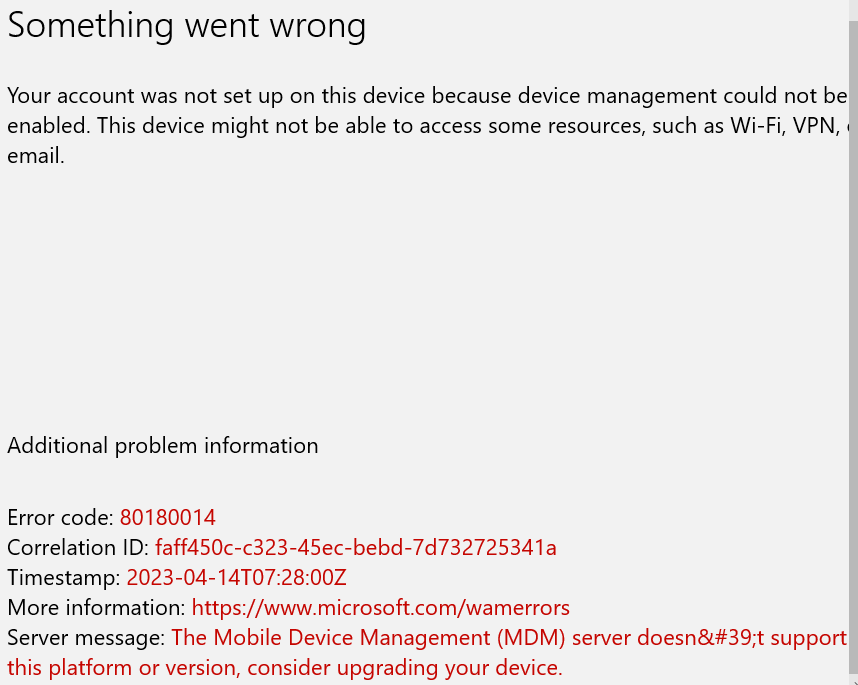Screen dimensions: 858x685
Task: Click the timestamp value 2023-04-14T07:28:00Z
Action: click(236, 578)
